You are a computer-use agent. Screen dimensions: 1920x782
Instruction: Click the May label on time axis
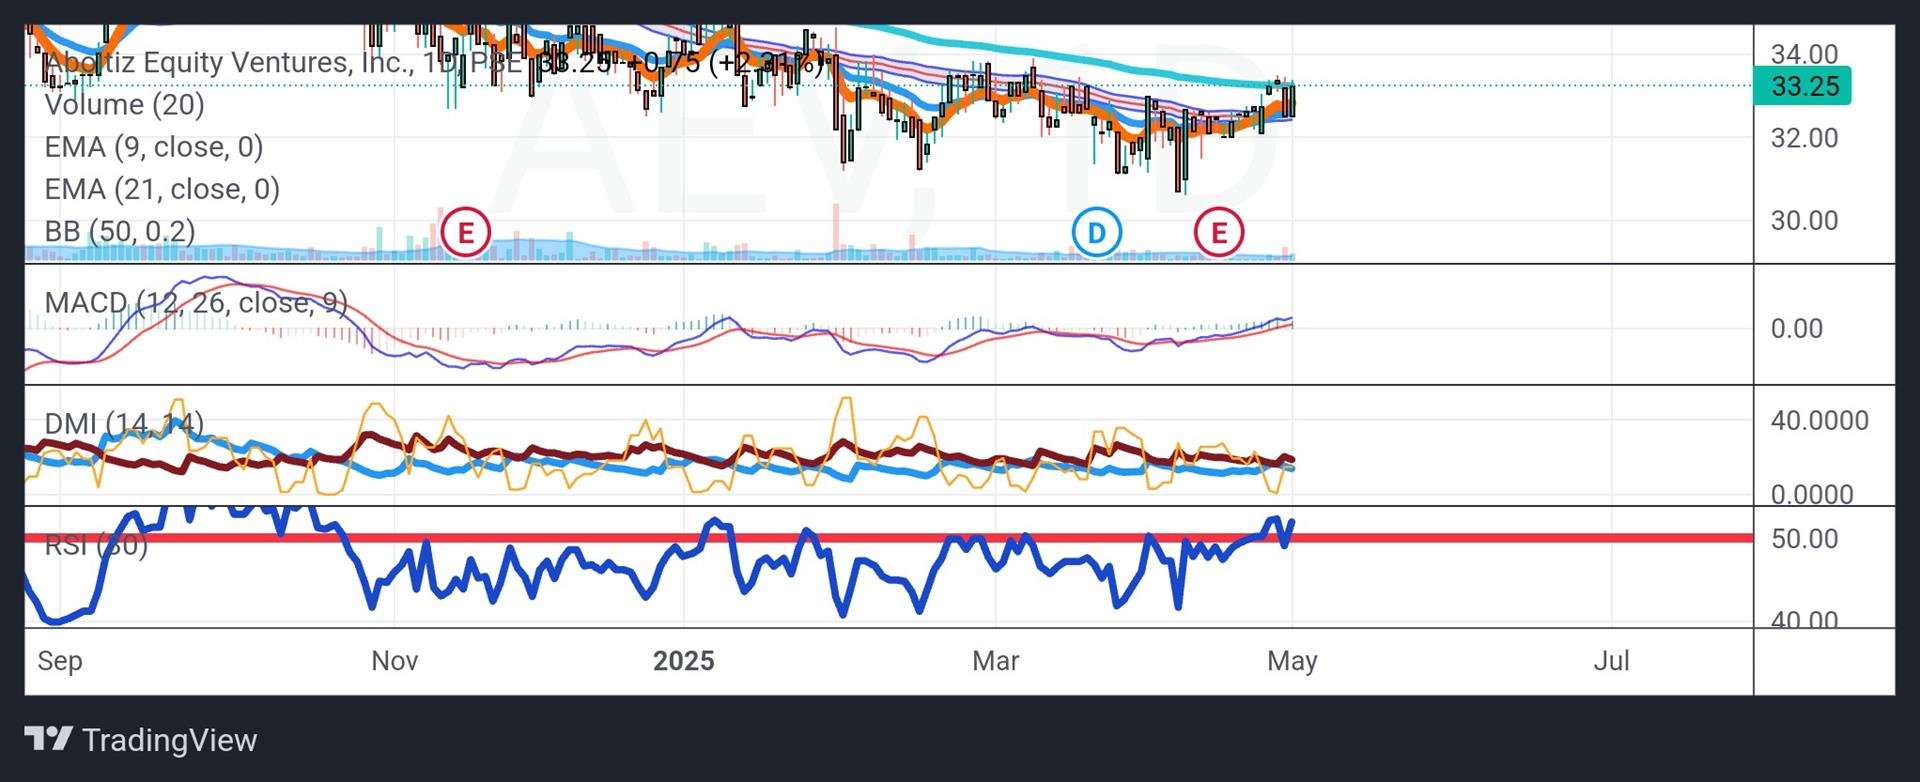[x=1292, y=661]
